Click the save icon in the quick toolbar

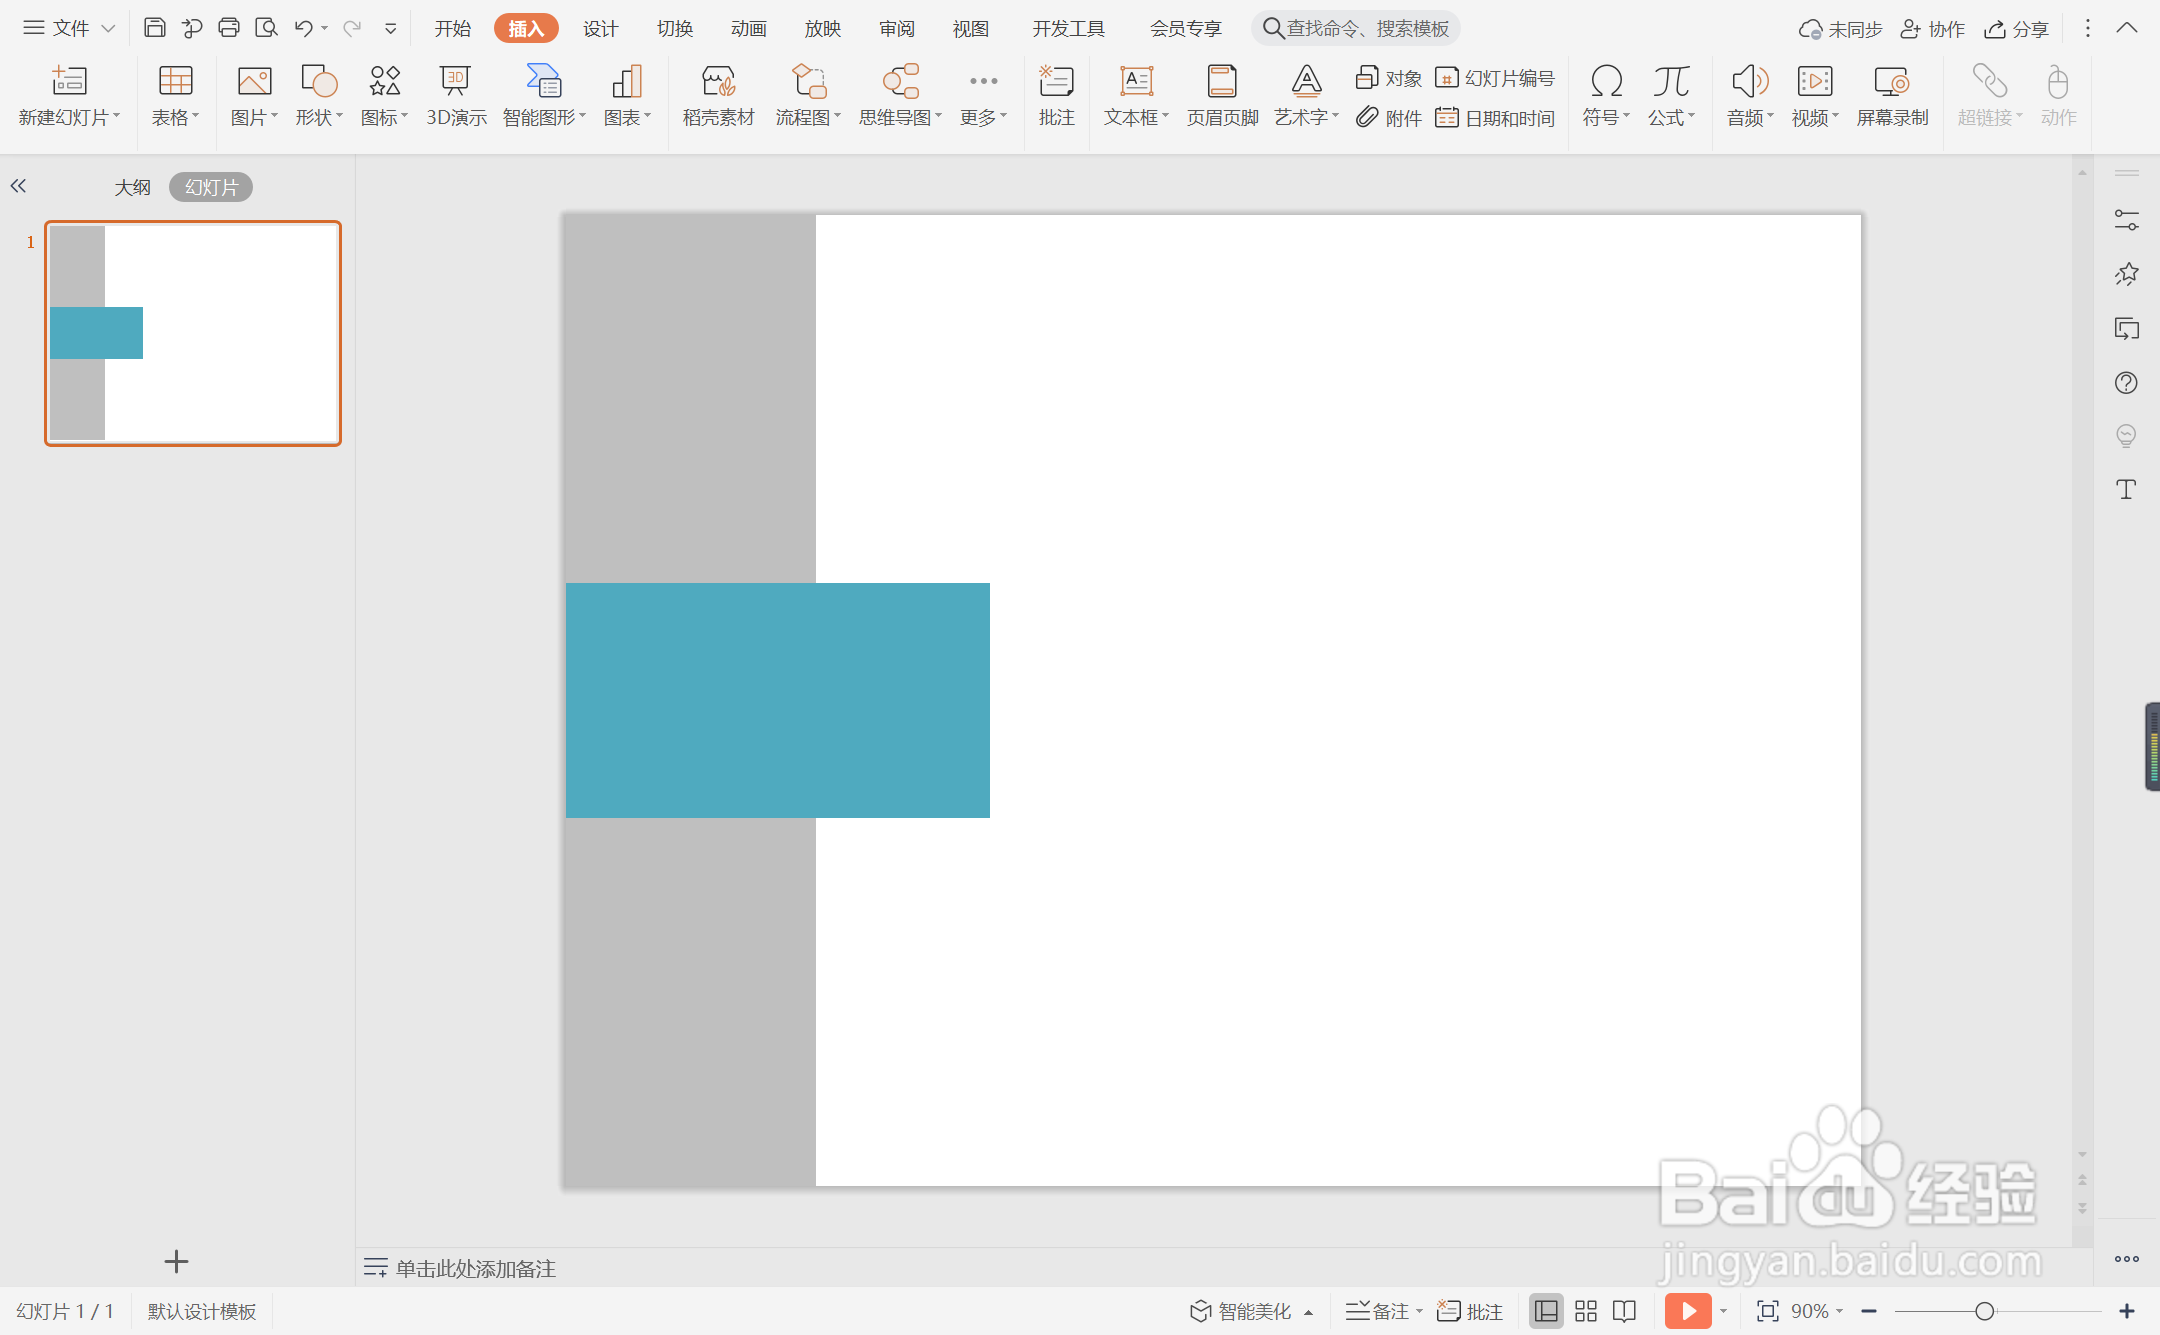point(154,28)
